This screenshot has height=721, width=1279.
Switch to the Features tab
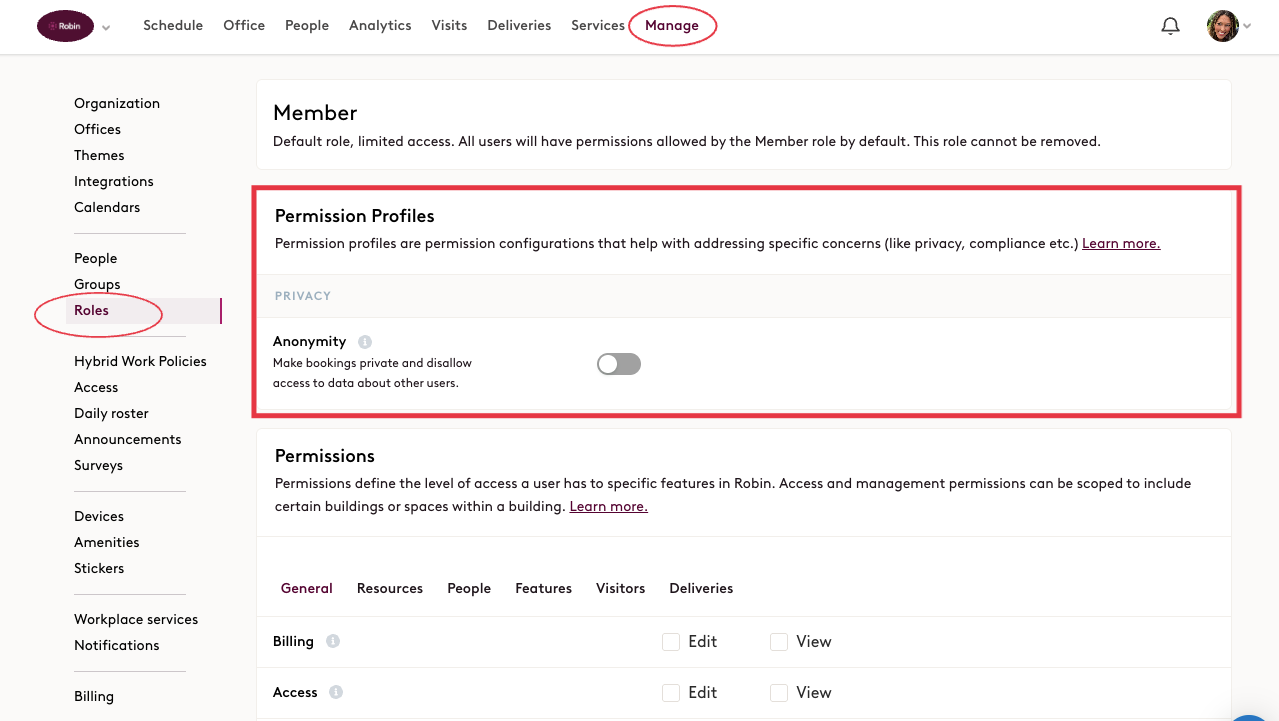click(x=544, y=588)
